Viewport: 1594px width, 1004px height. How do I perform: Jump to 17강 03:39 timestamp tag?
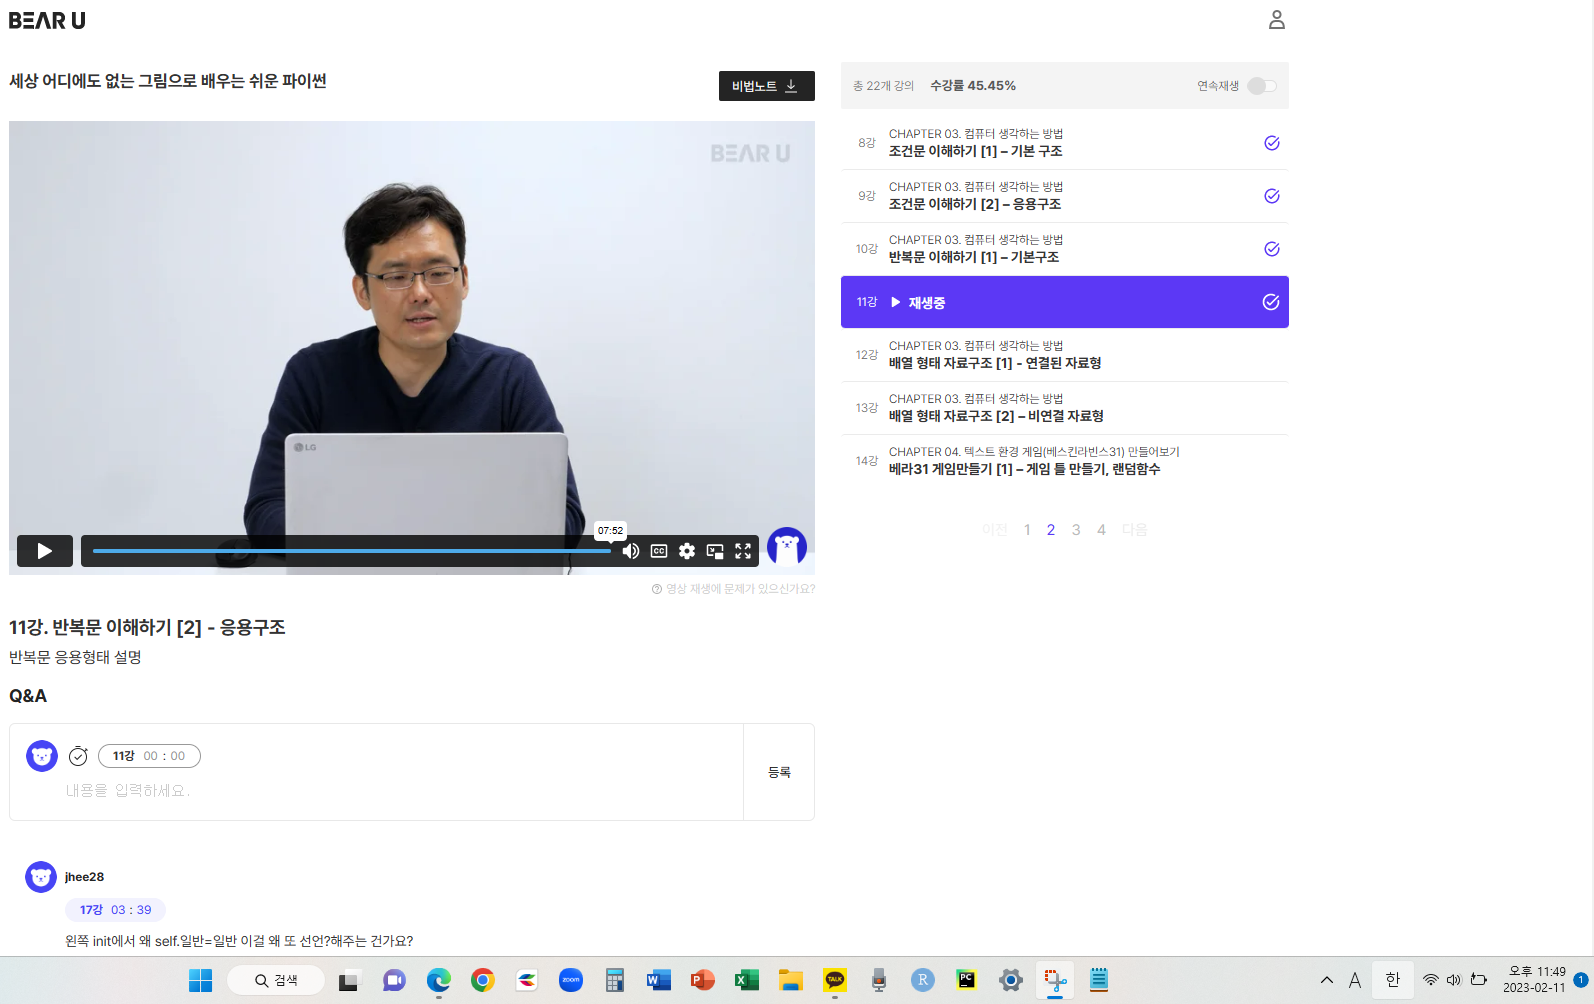tap(116, 910)
